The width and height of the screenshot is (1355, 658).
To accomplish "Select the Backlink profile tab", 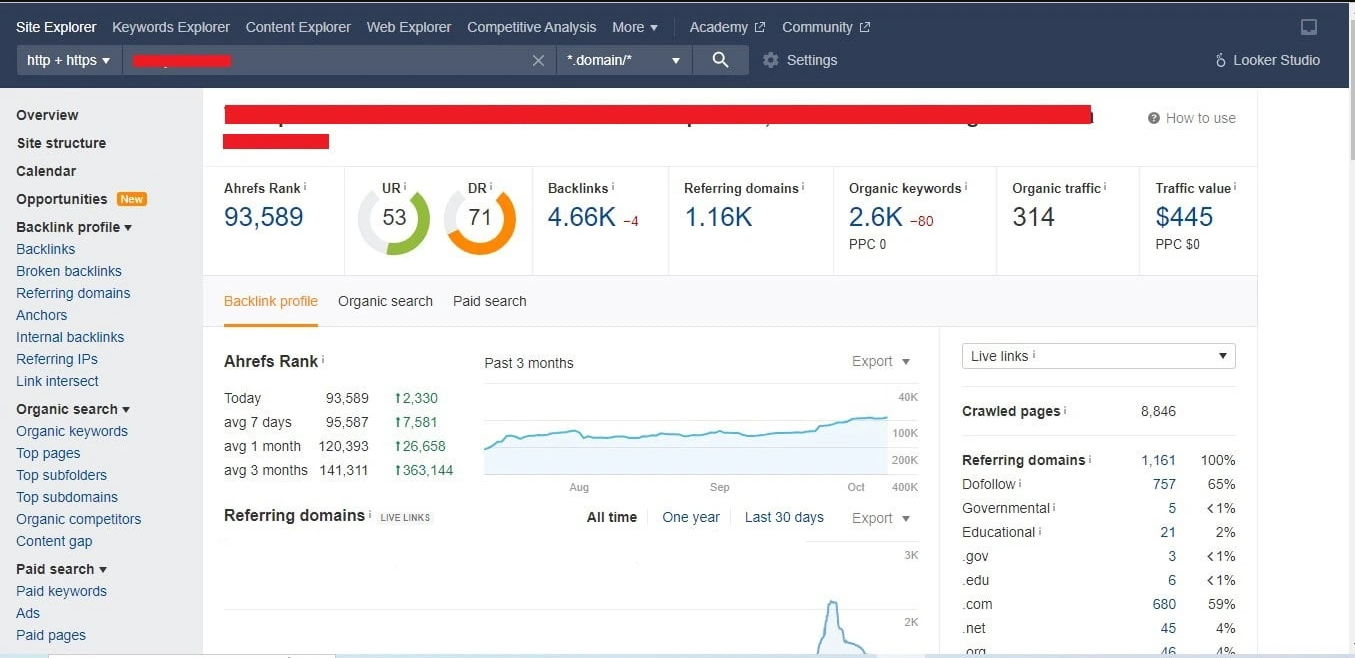I will tap(271, 301).
